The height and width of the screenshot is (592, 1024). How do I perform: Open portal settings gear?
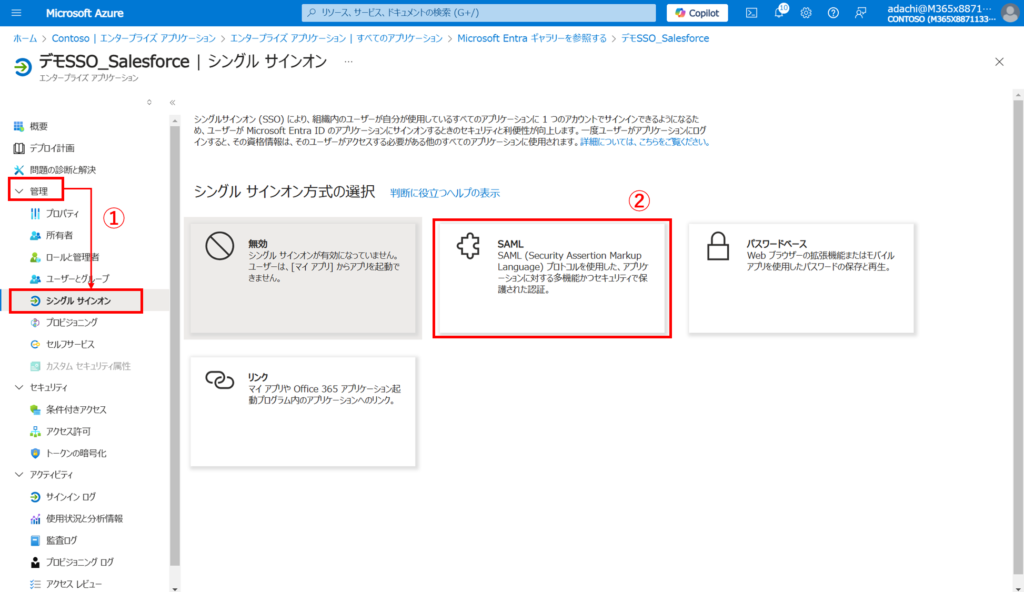(x=806, y=12)
